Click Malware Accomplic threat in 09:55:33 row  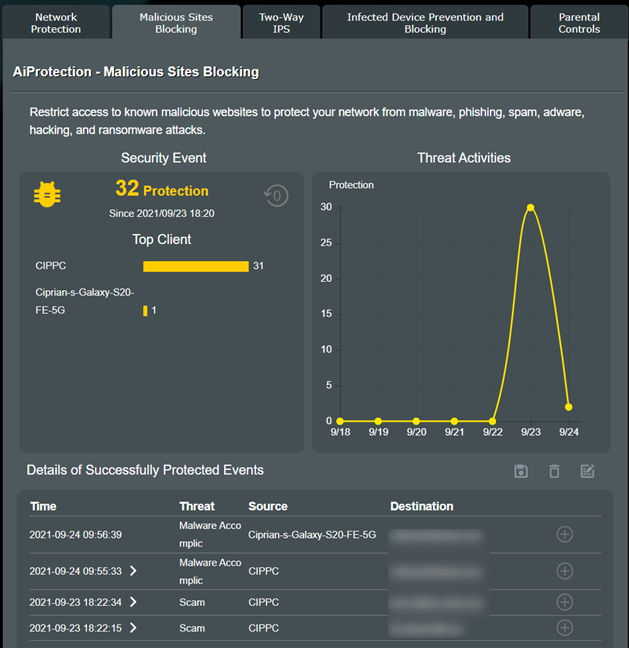(x=210, y=572)
